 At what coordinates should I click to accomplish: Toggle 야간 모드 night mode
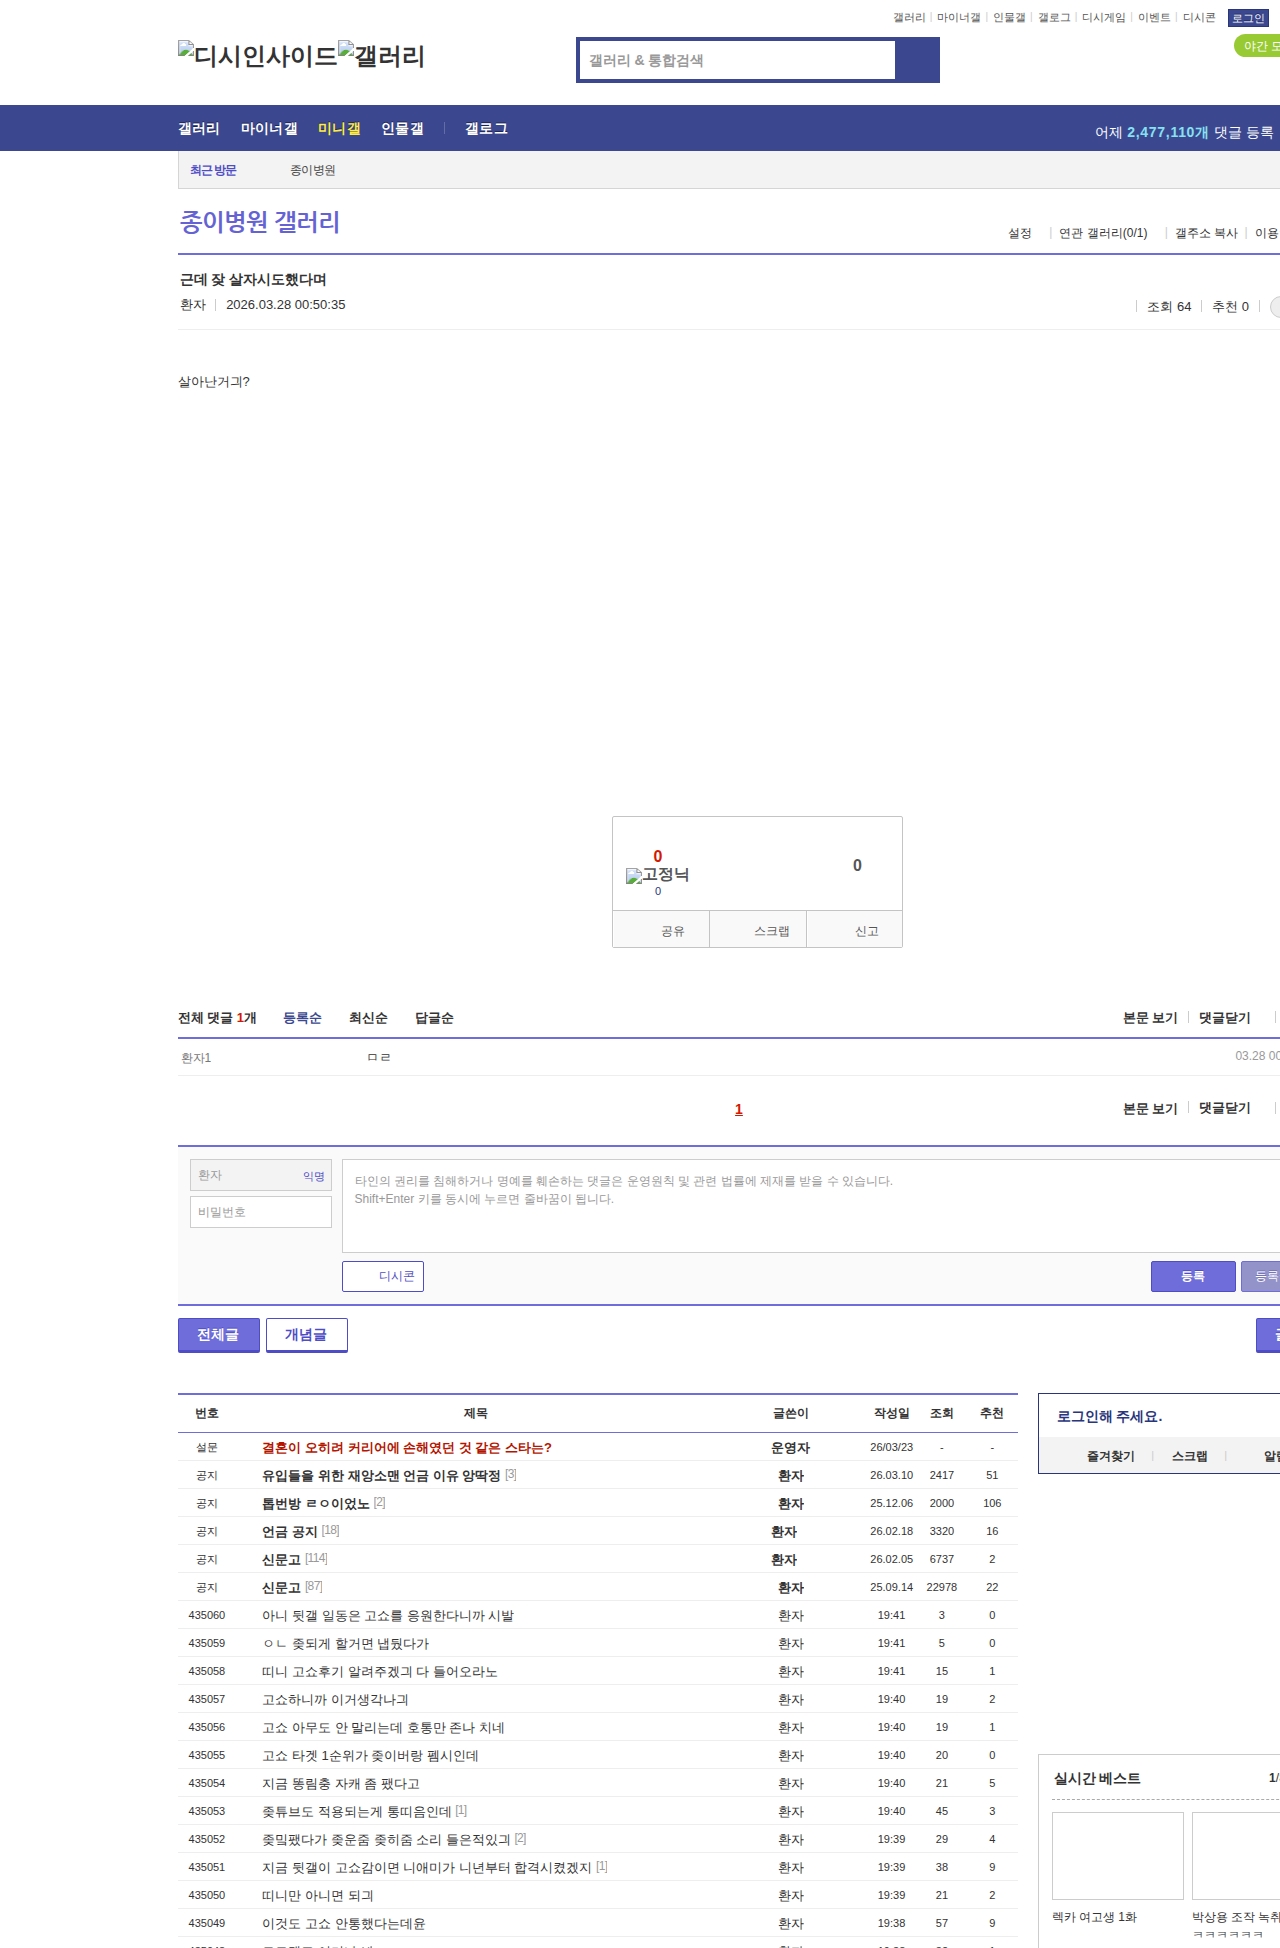pyautogui.click(x=1258, y=46)
